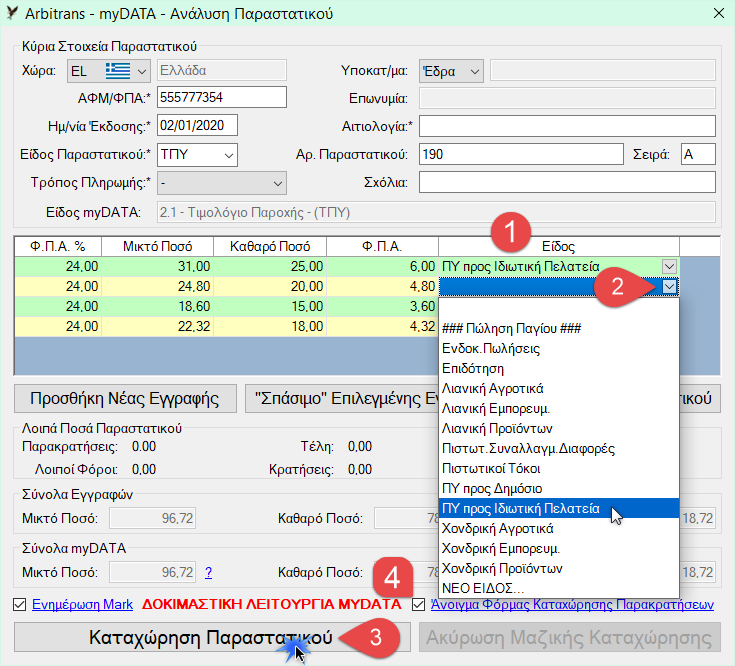Pick Λιανική Προϊόντων option

click(x=559, y=428)
